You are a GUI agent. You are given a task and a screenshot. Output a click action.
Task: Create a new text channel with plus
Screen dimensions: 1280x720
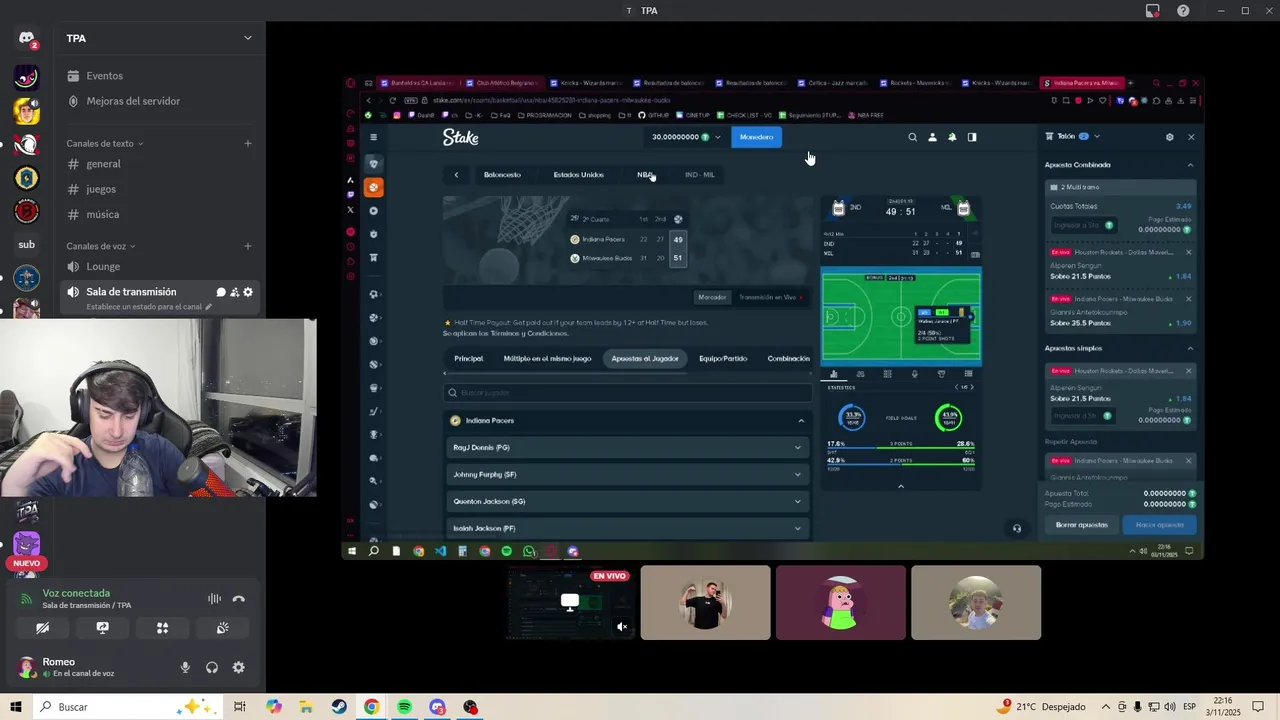coord(248,143)
